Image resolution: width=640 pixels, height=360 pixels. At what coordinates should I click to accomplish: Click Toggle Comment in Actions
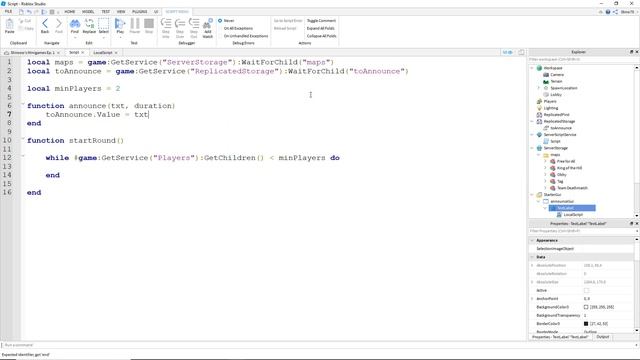[x=321, y=20]
